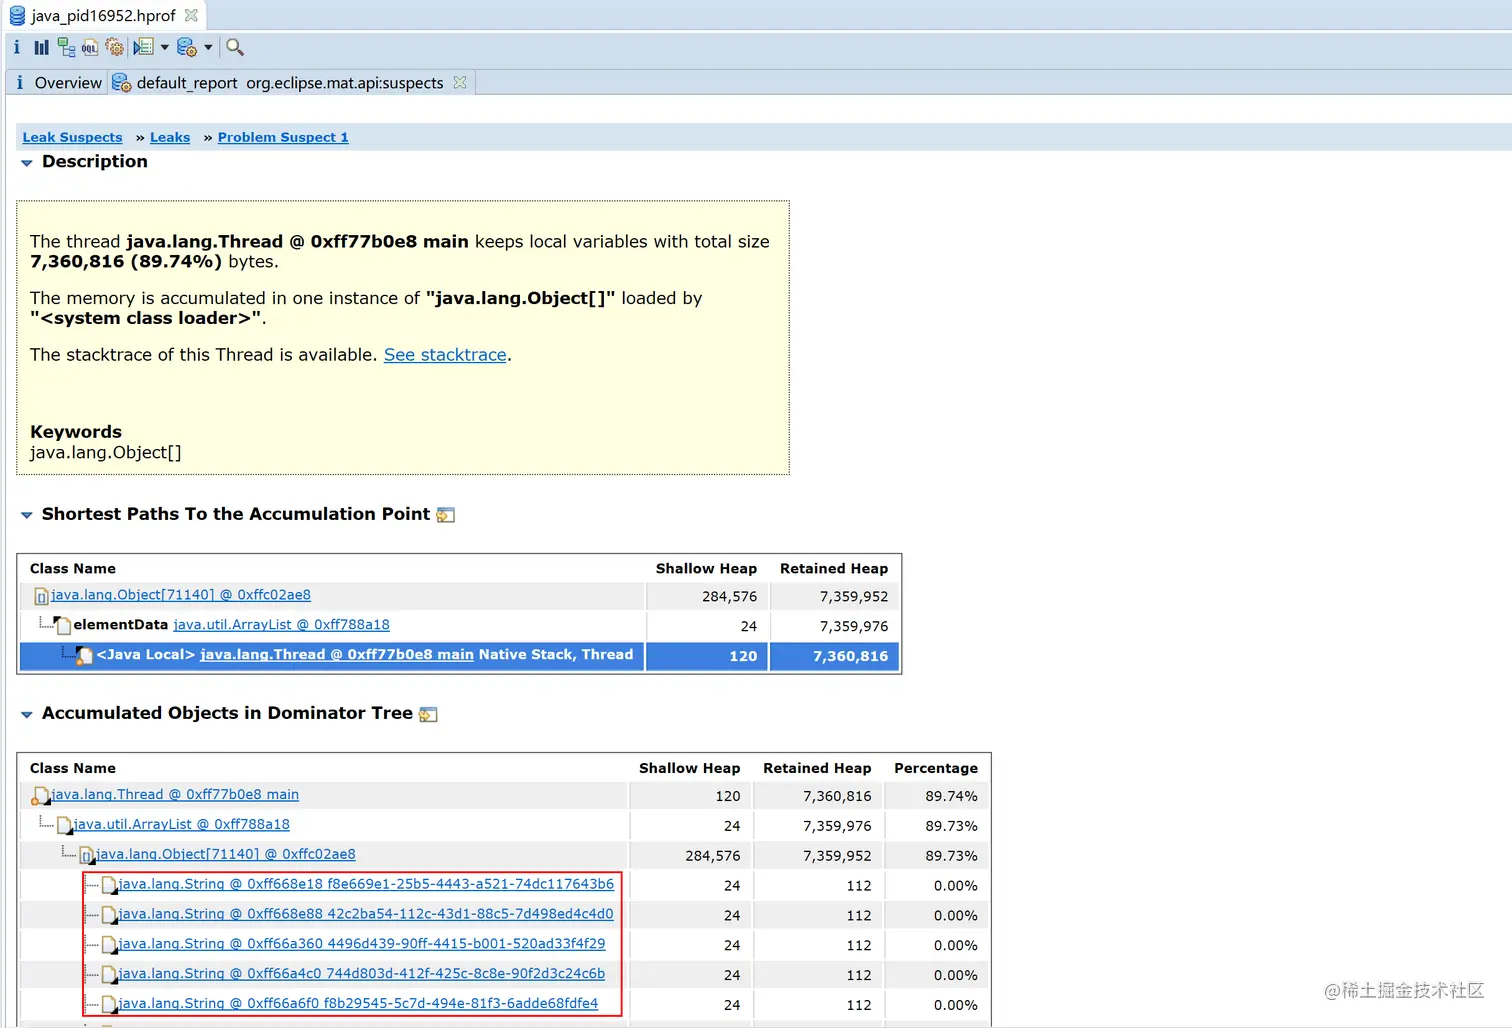Screen dimensions: 1512x1028
Task: Open String @ 0xff668e18 f8e669e1 link
Action: tap(366, 884)
